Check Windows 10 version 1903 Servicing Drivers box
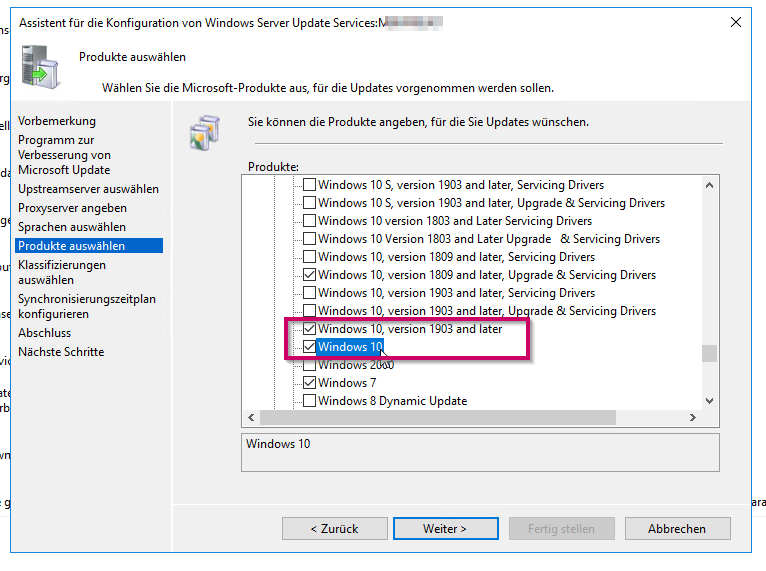The height and width of the screenshot is (571, 766). [x=309, y=293]
